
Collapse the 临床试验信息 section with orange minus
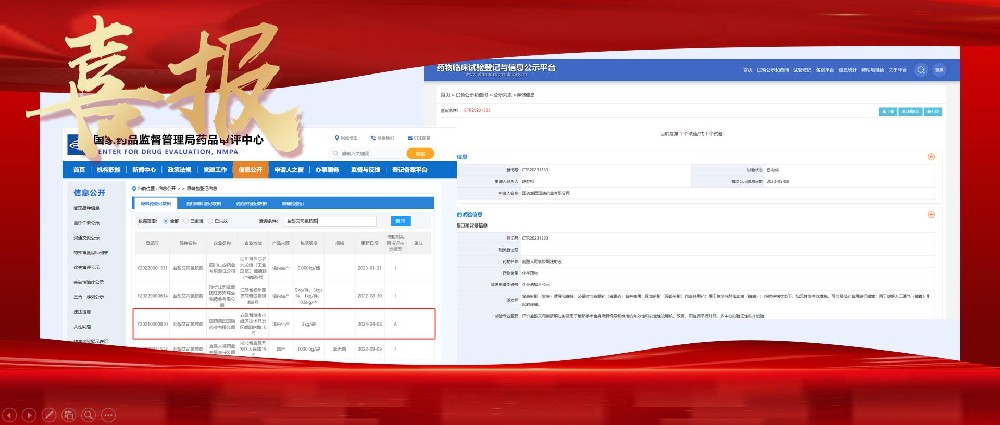pyautogui.click(x=931, y=214)
